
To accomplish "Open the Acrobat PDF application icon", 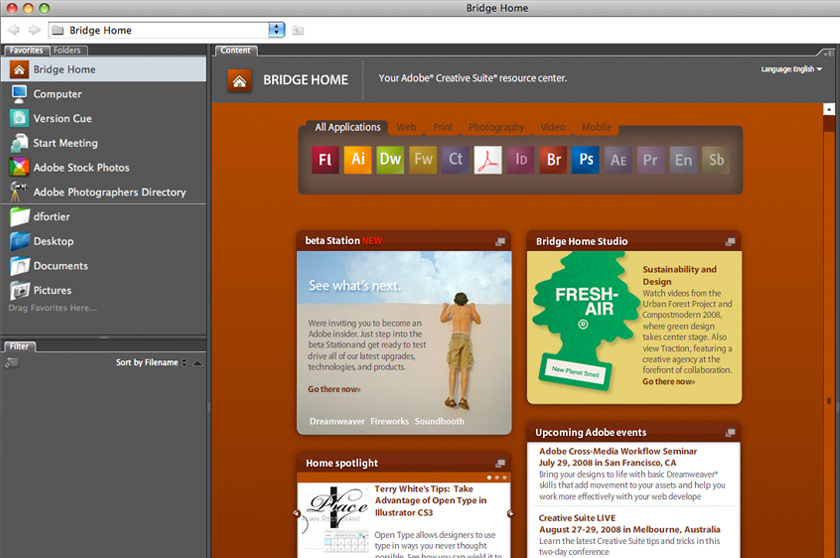I will point(488,160).
